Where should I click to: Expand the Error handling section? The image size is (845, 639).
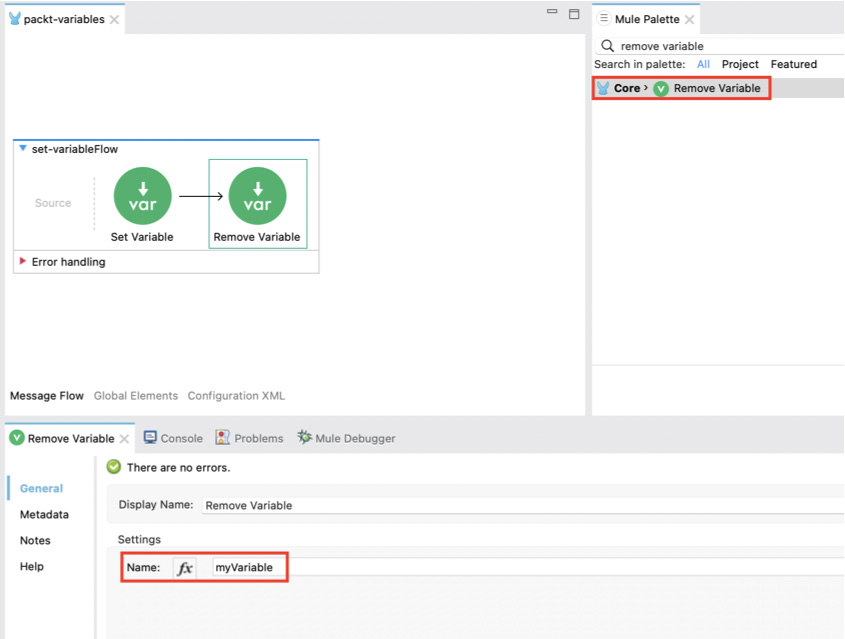22,262
